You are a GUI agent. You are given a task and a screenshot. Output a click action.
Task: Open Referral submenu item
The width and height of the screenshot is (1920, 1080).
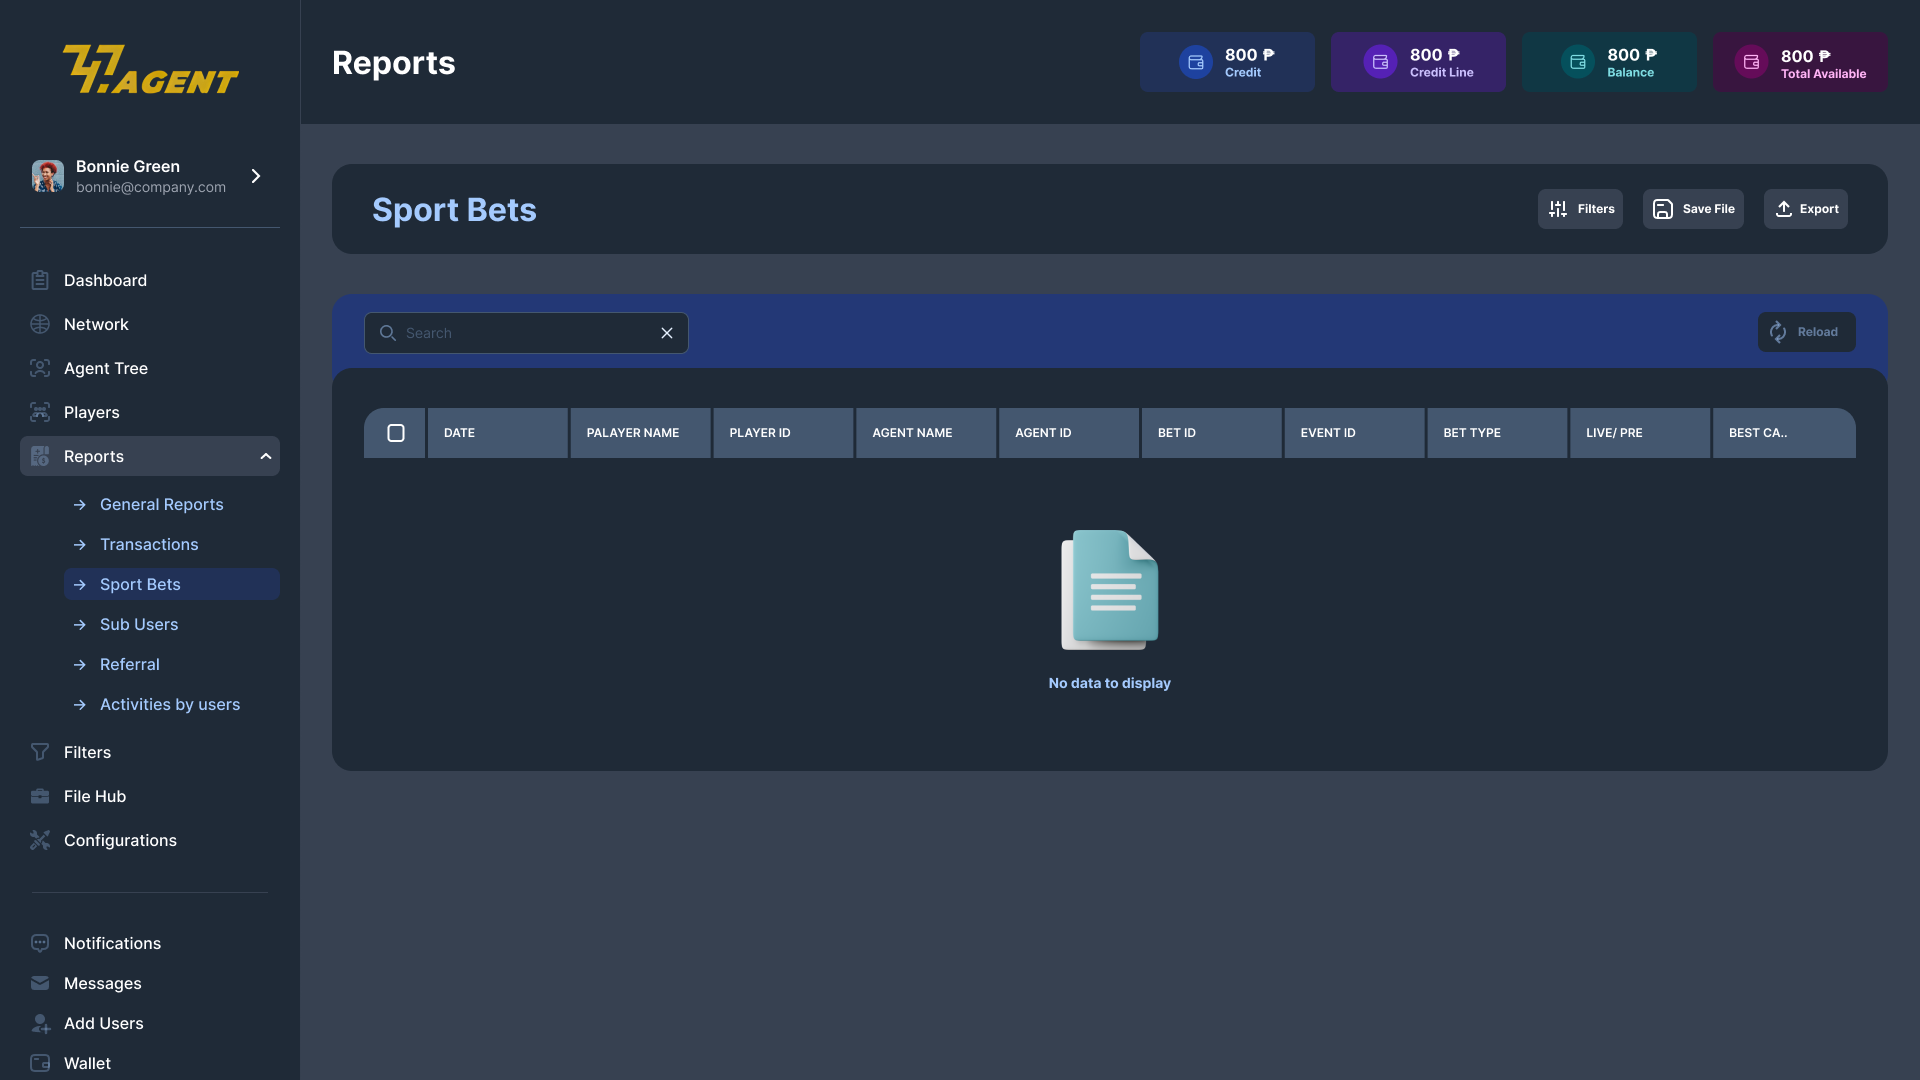pos(172,664)
